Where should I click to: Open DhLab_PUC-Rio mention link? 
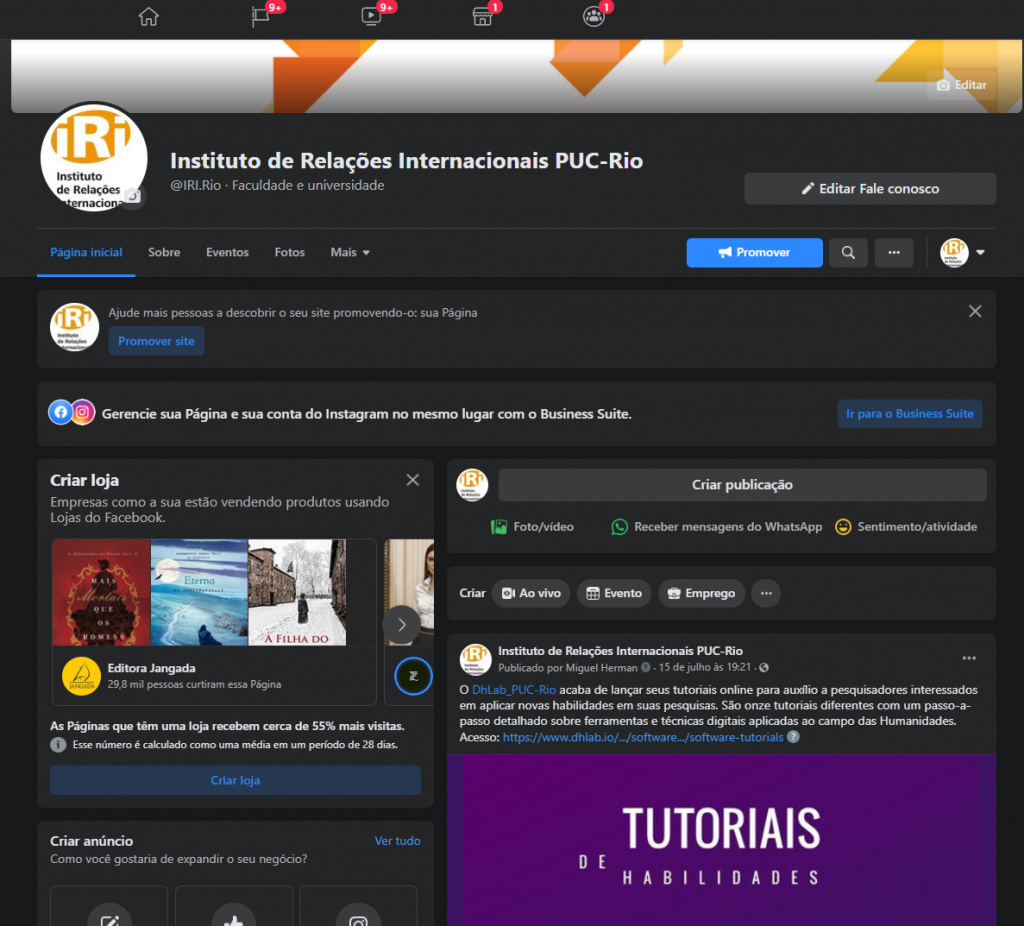point(514,690)
